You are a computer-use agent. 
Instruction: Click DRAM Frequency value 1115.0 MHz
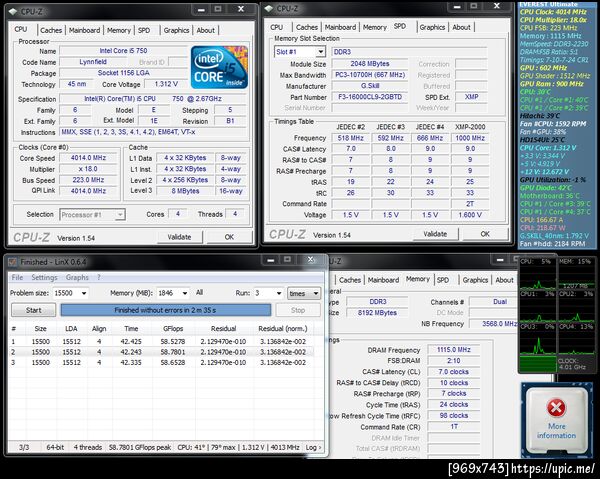coord(454,350)
